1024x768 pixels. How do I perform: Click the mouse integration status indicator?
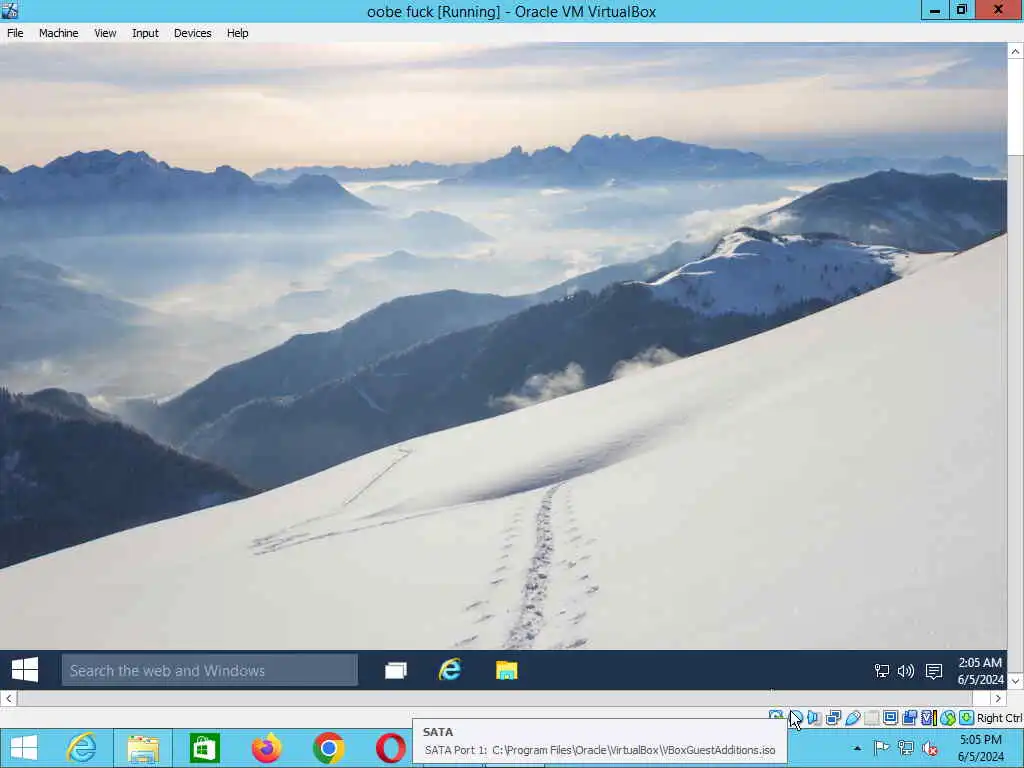[x=948, y=718]
